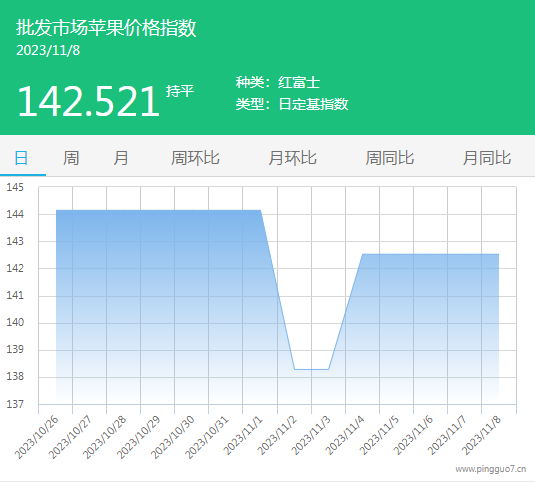Select the 日 daily tab
This screenshot has height=482, width=535.
21,158
